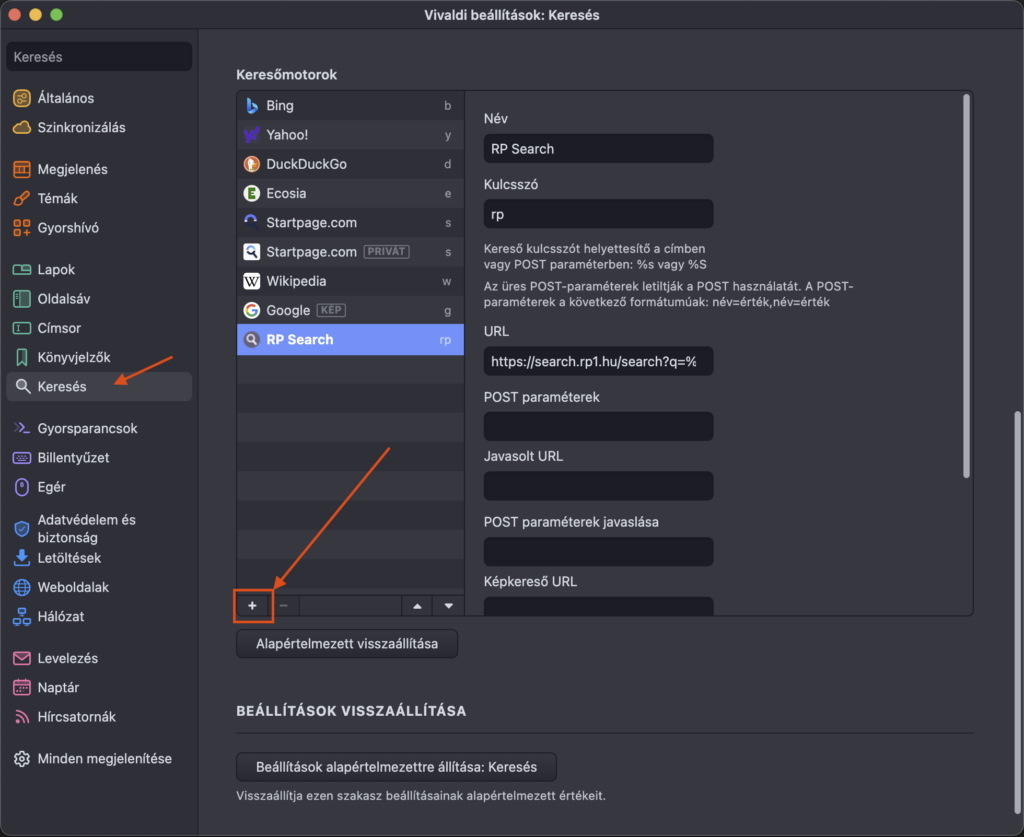
Task: Click the Szinkronizálás cloud icon
Action: (x=22, y=127)
